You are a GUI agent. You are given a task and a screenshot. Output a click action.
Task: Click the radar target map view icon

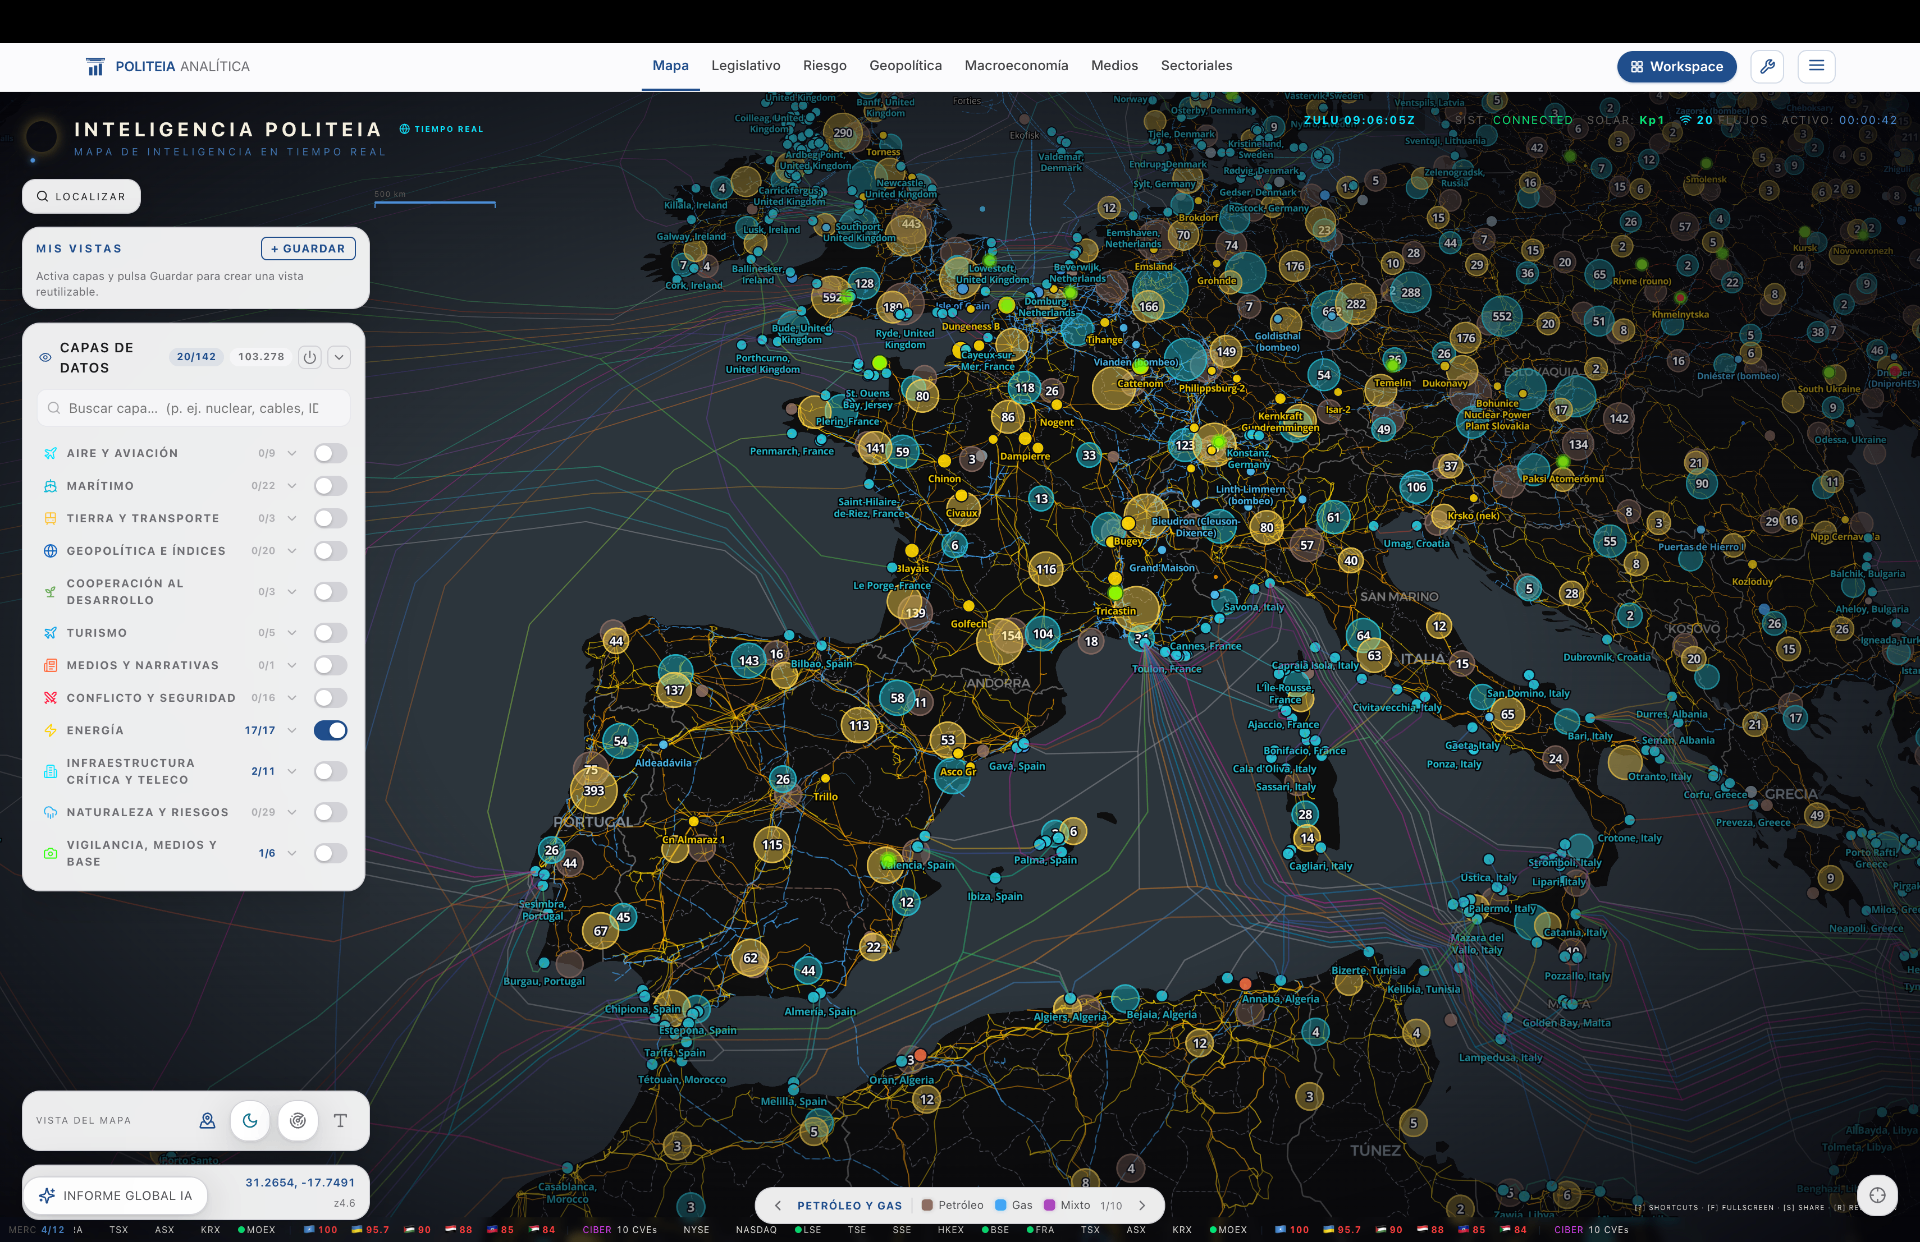point(298,1121)
